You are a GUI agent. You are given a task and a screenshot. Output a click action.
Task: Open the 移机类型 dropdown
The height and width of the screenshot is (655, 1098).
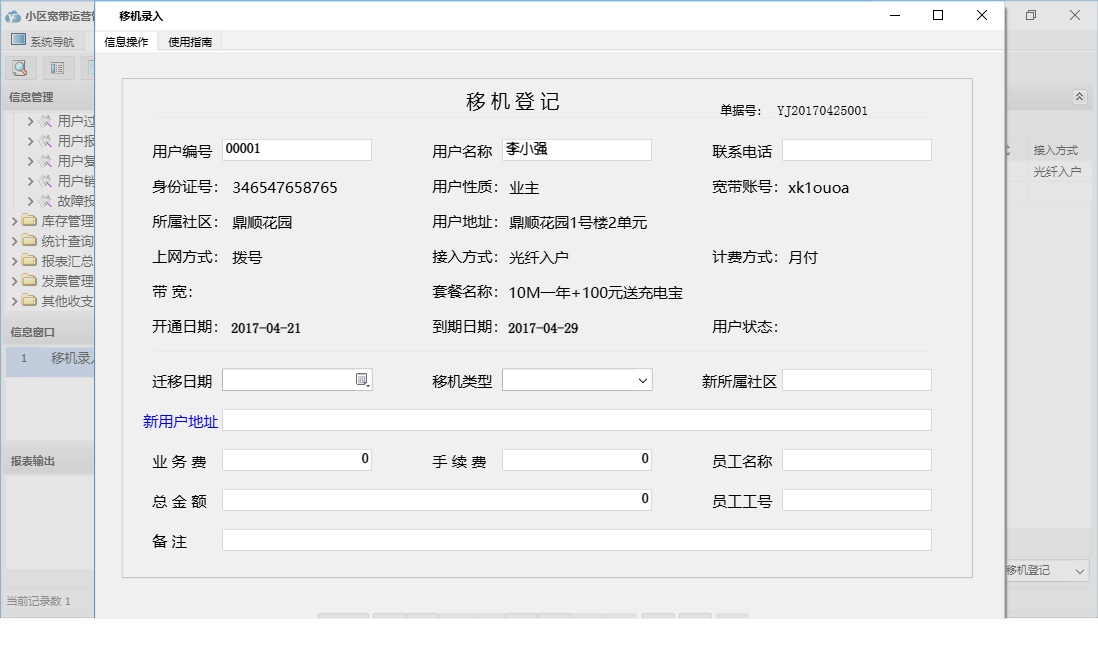(x=644, y=380)
